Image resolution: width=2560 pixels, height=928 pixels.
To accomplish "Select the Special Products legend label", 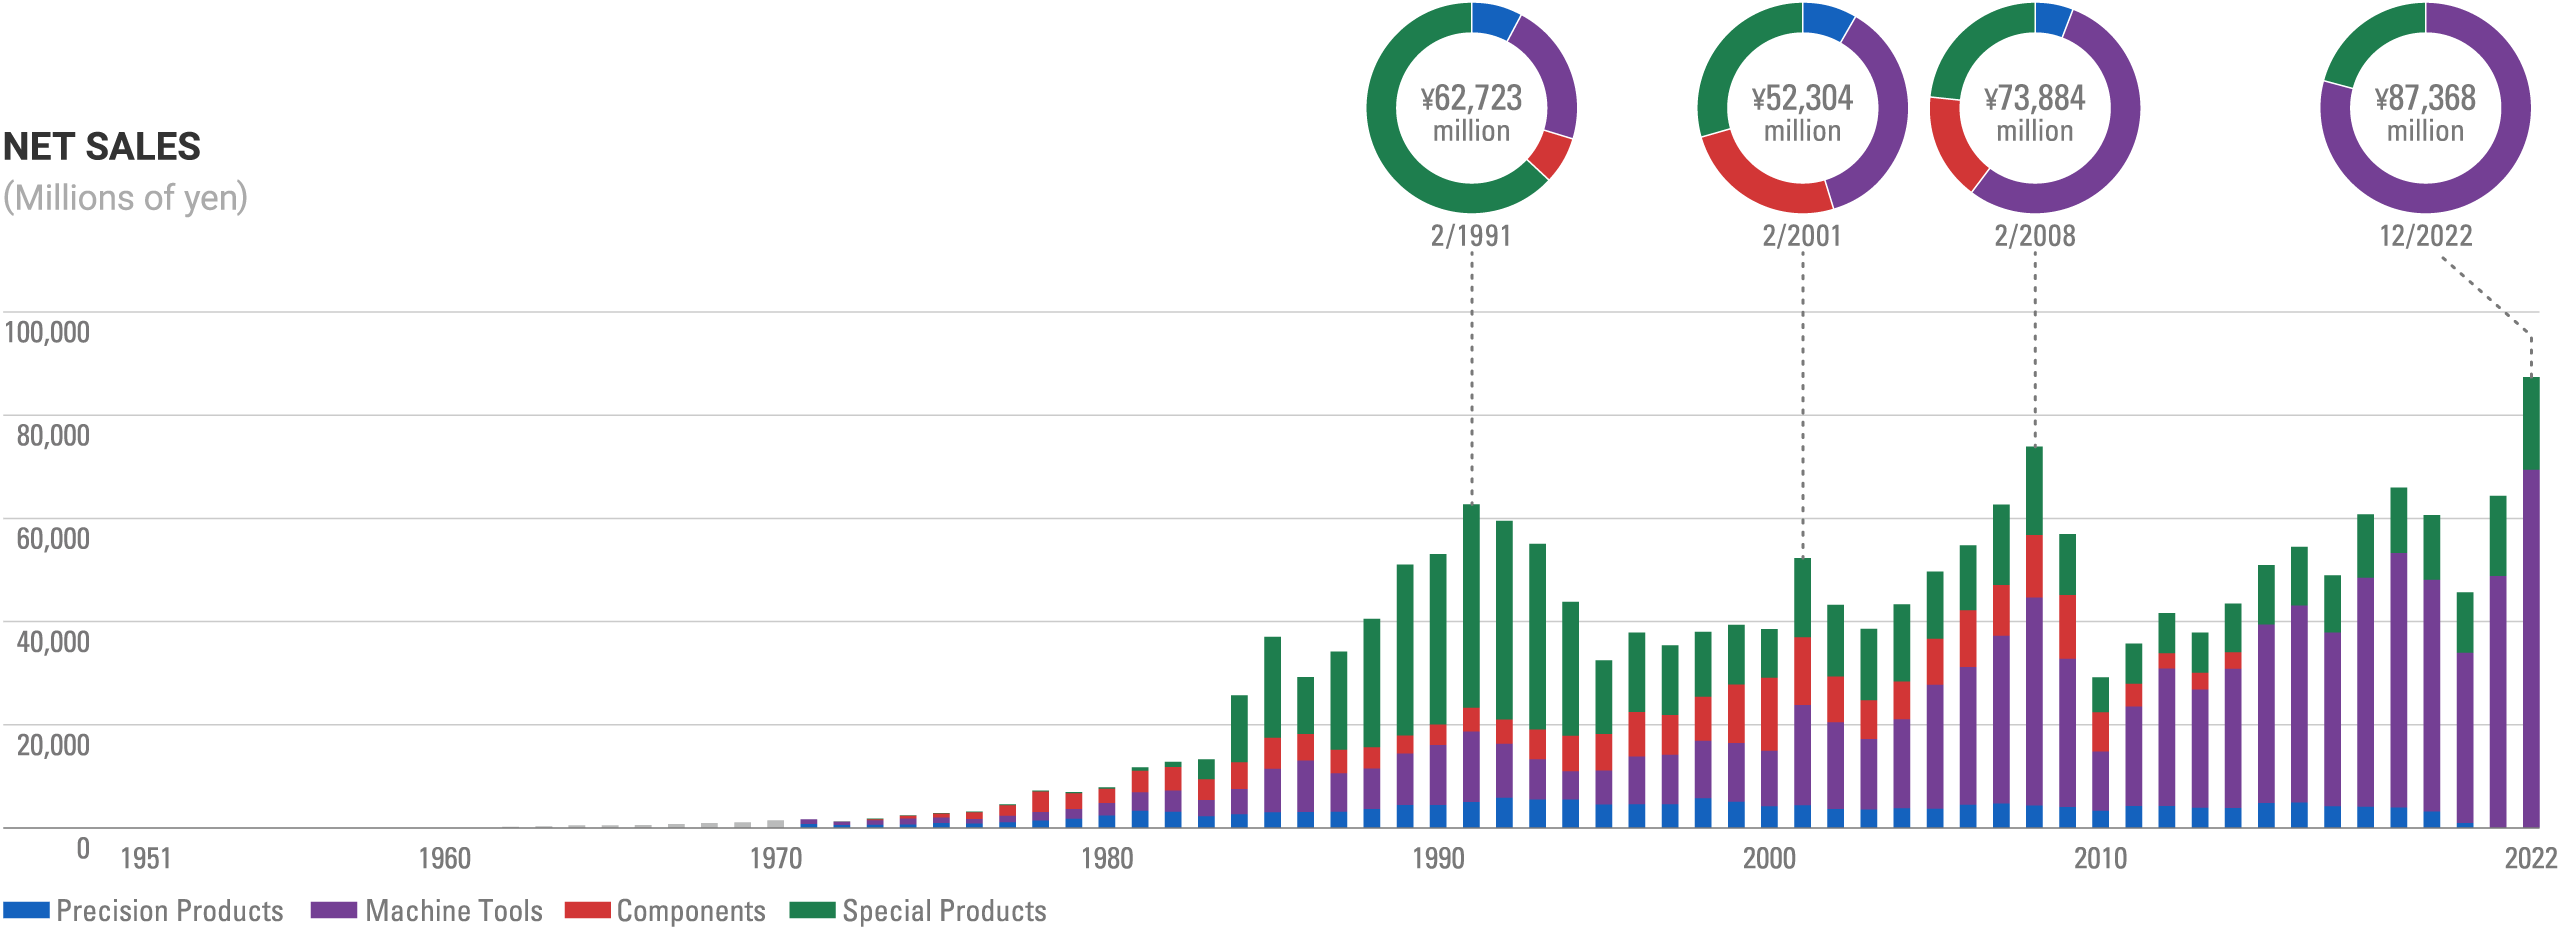I will click(944, 911).
